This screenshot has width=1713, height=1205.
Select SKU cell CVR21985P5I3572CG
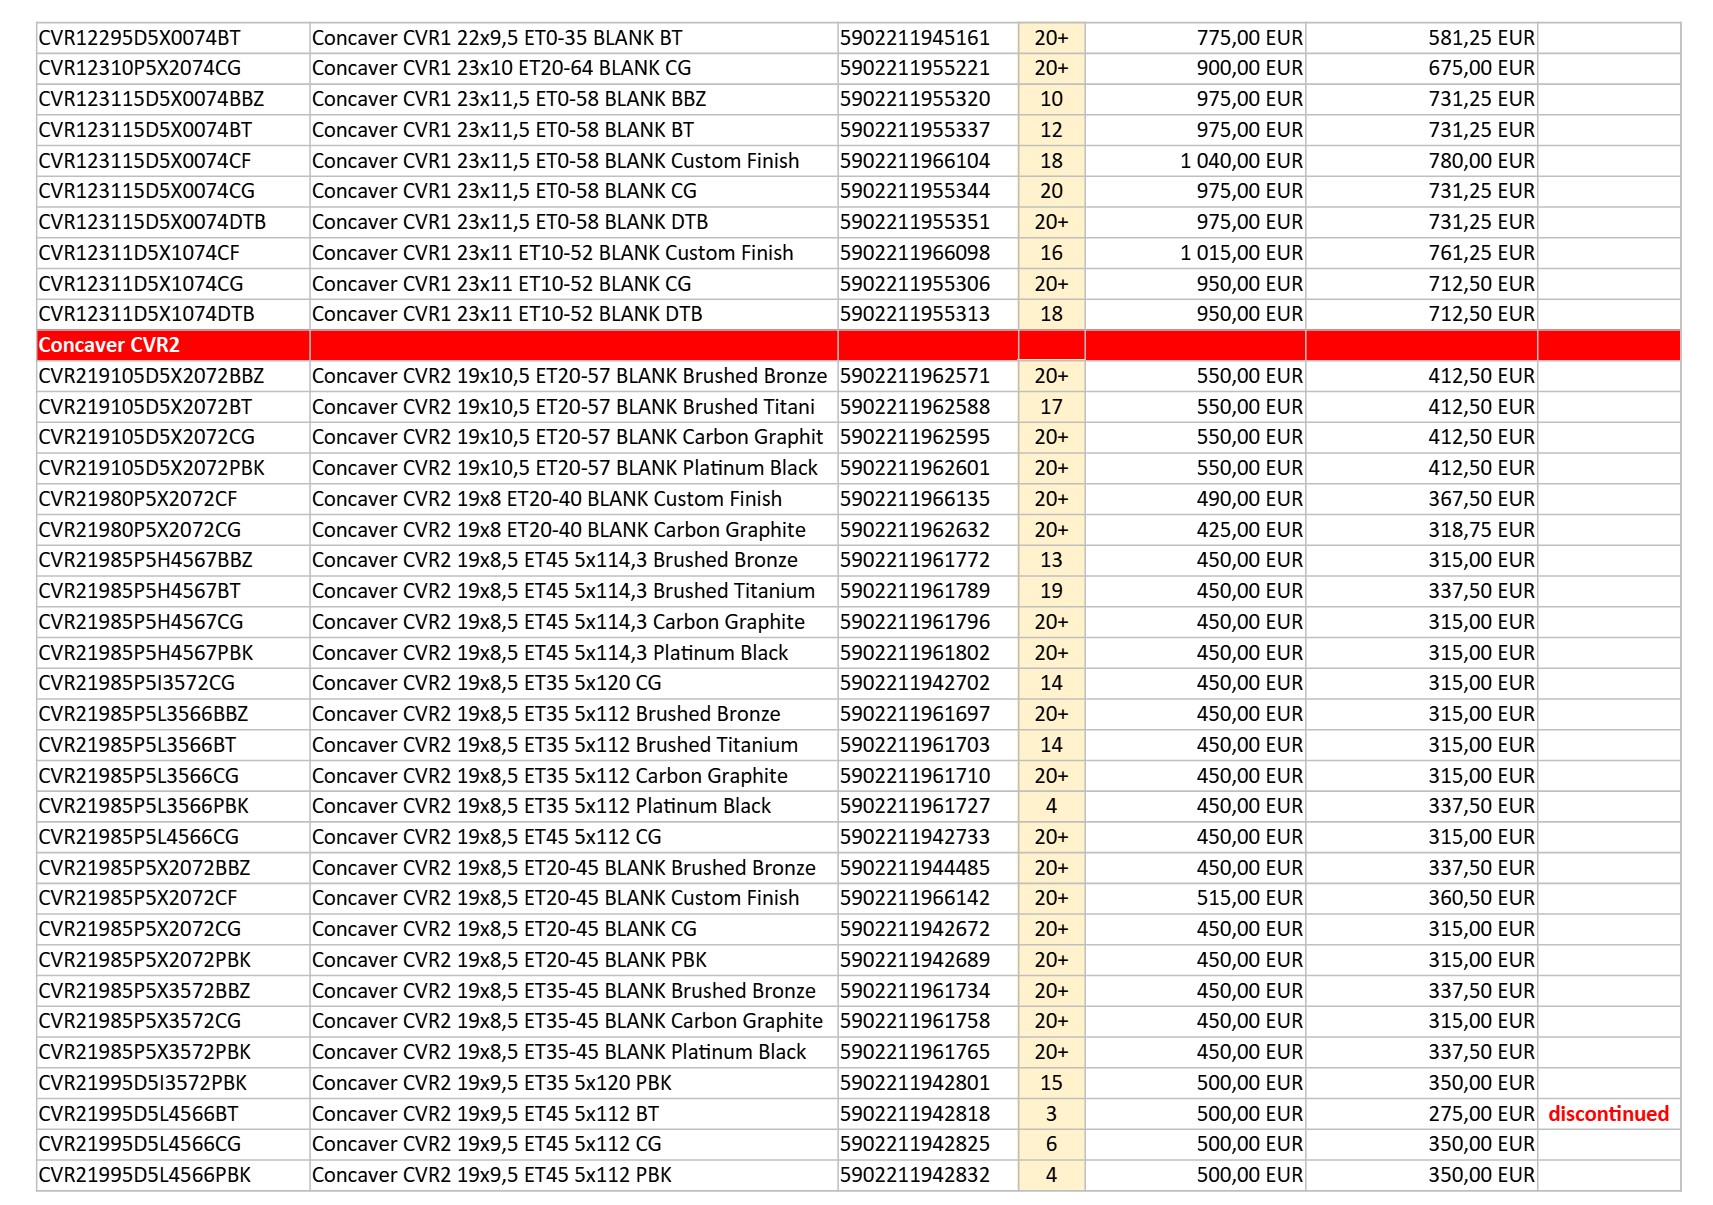click(137, 683)
